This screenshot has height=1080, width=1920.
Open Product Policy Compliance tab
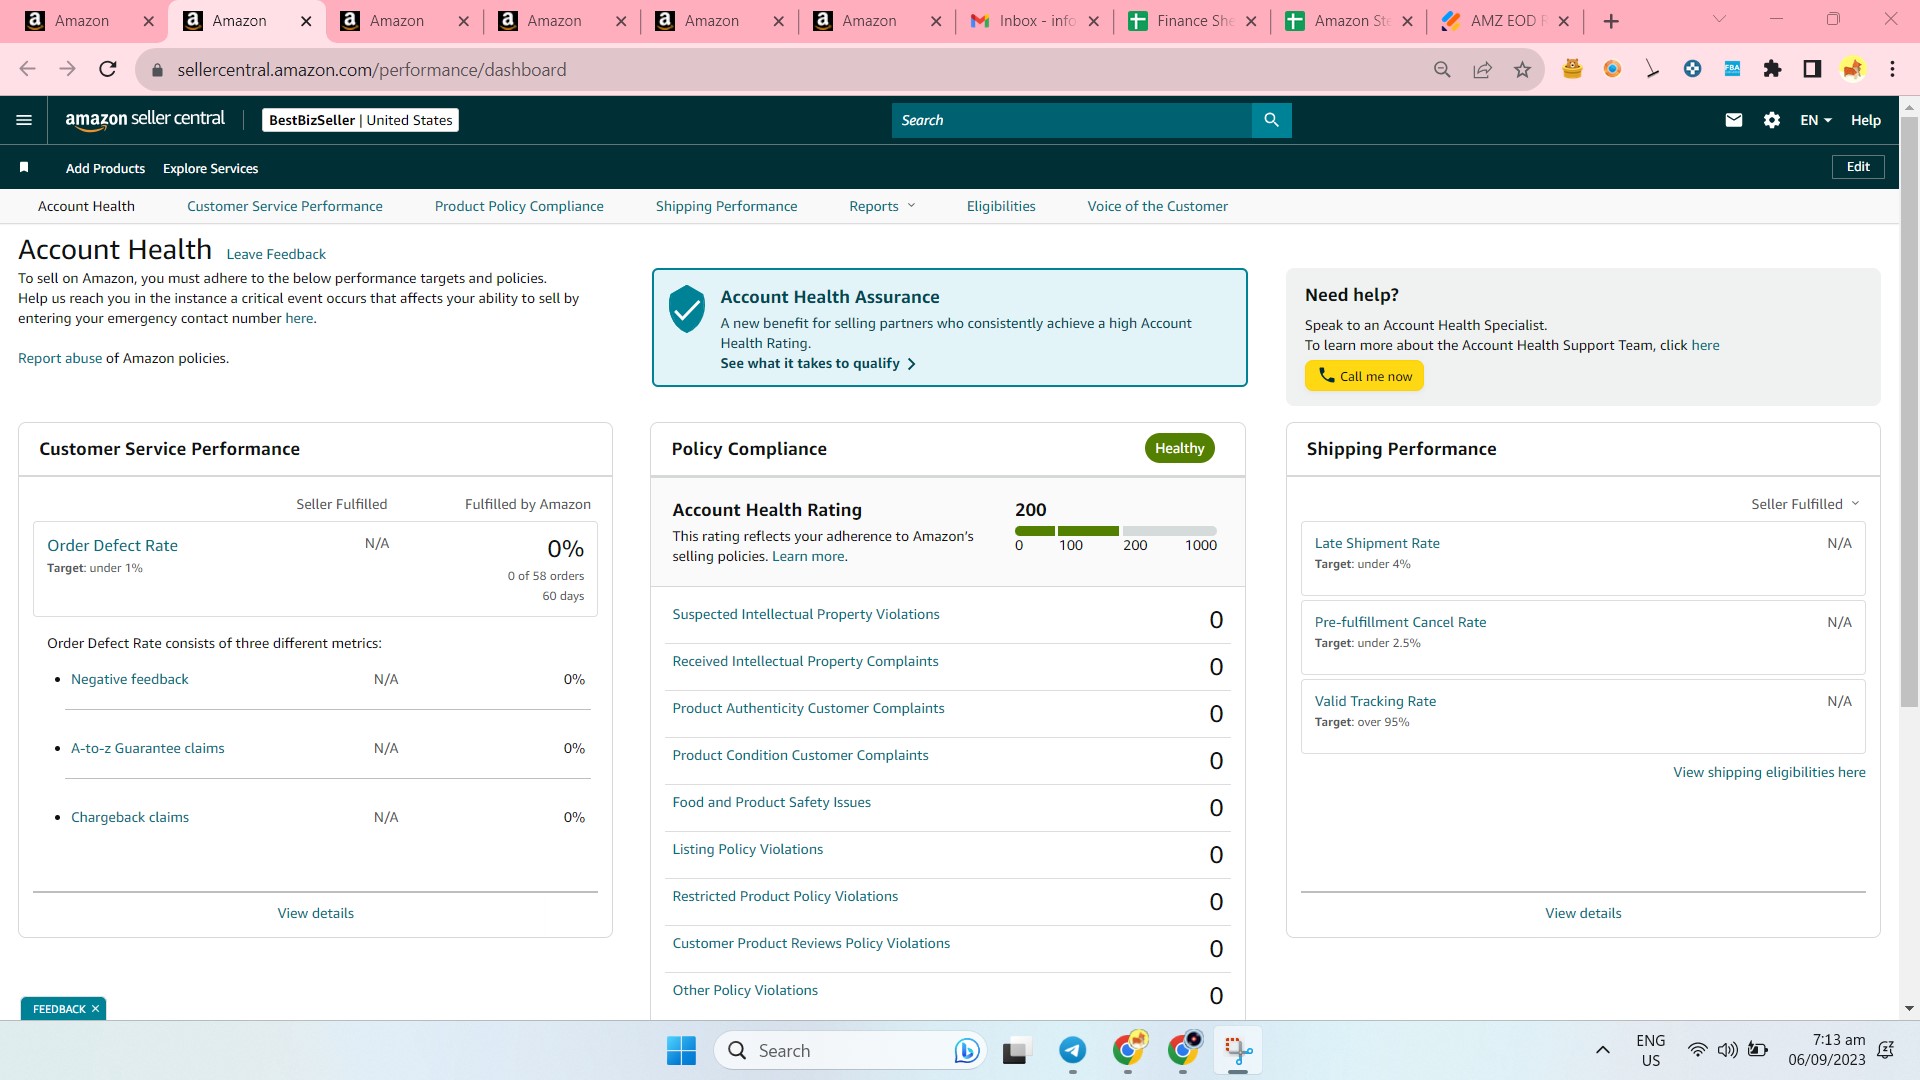pos(519,206)
